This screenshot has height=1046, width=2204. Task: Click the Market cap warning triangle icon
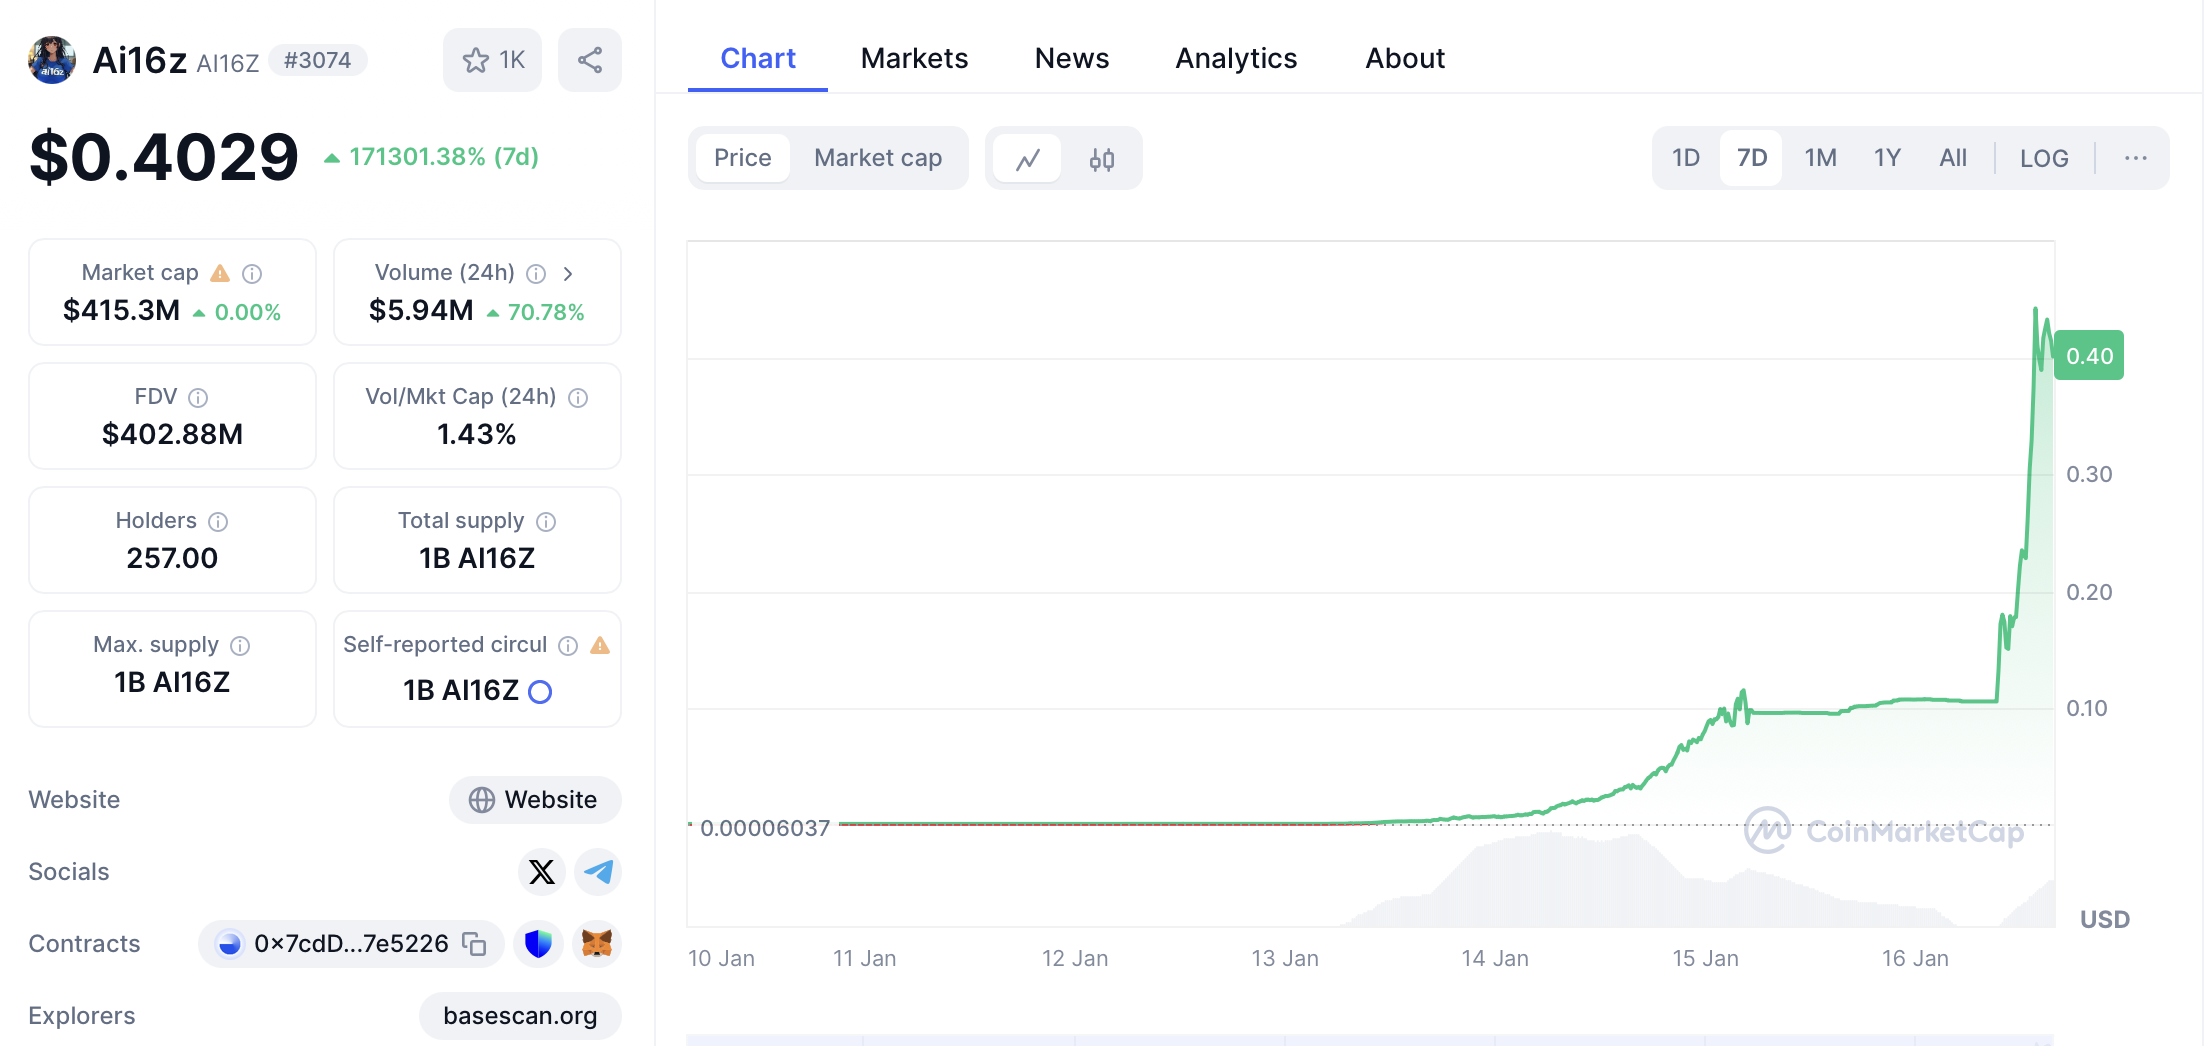click(x=220, y=273)
